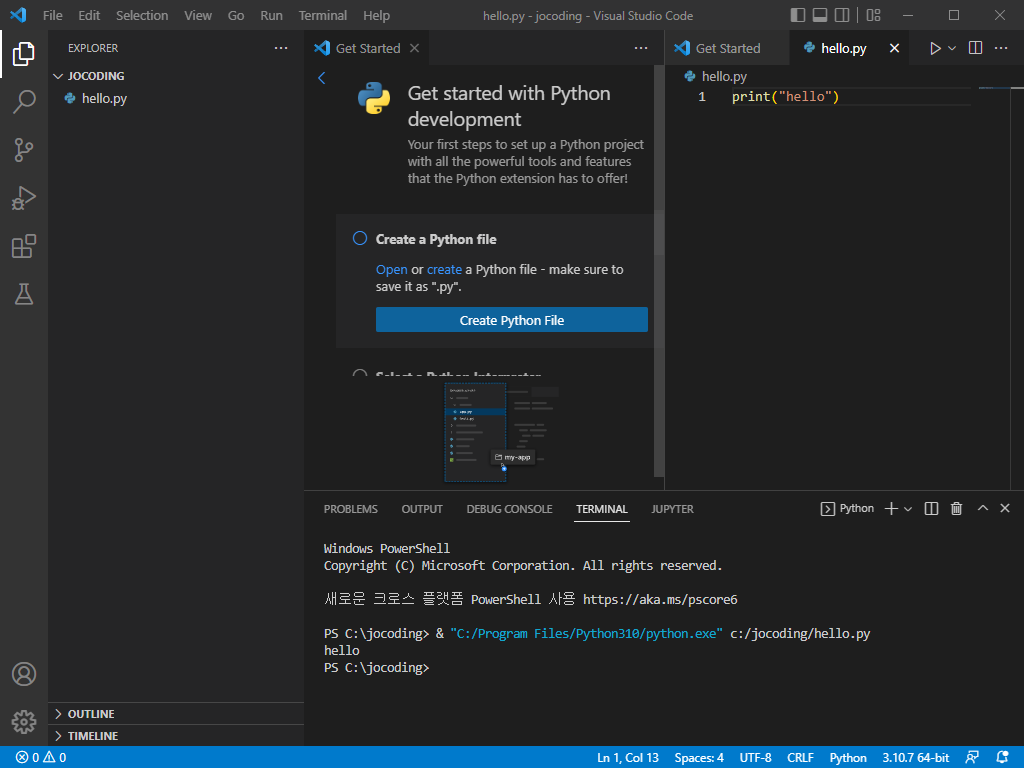Screen dimensions: 1024x768
Task: Open more actions for right editor group
Action: [1000, 48]
